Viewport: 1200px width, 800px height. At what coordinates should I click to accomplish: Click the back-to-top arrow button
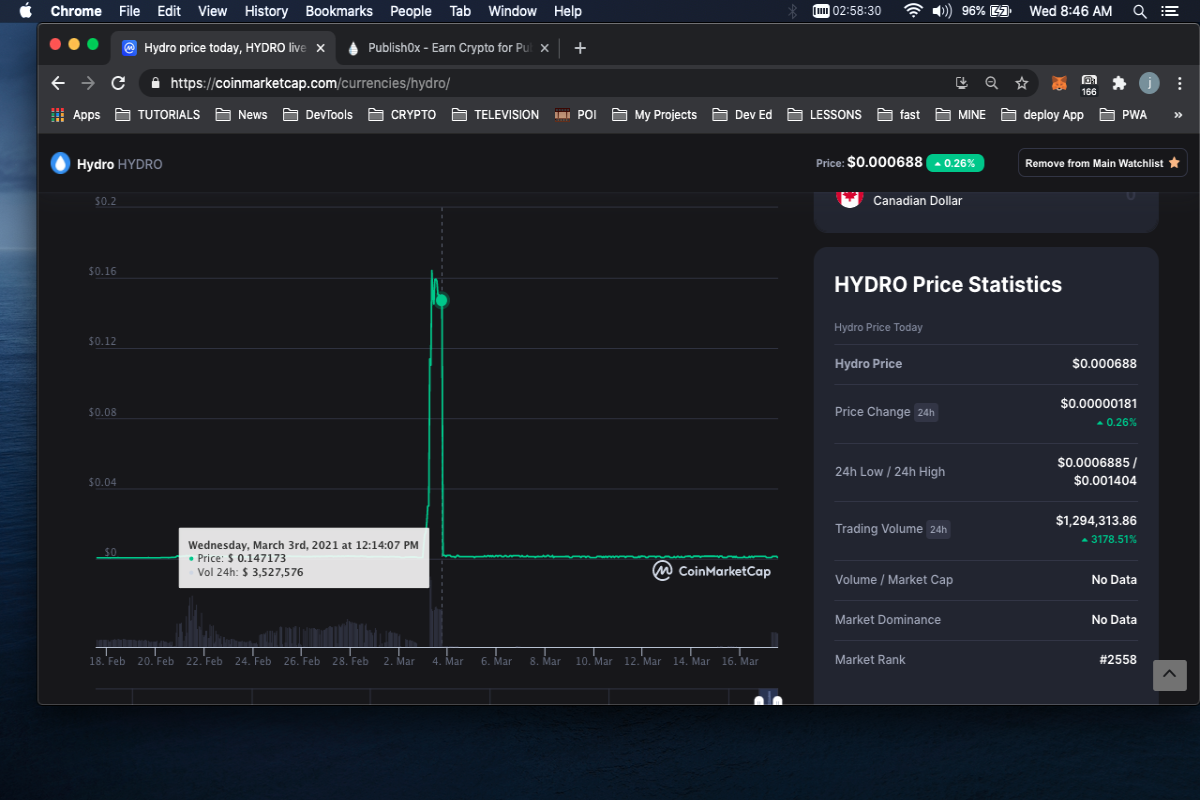coord(1170,675)
